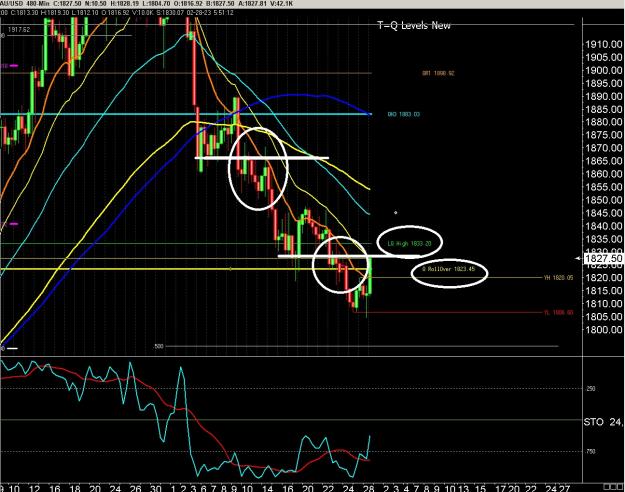
Task: Click date 13 on the time axis
Action: (464, 488)
